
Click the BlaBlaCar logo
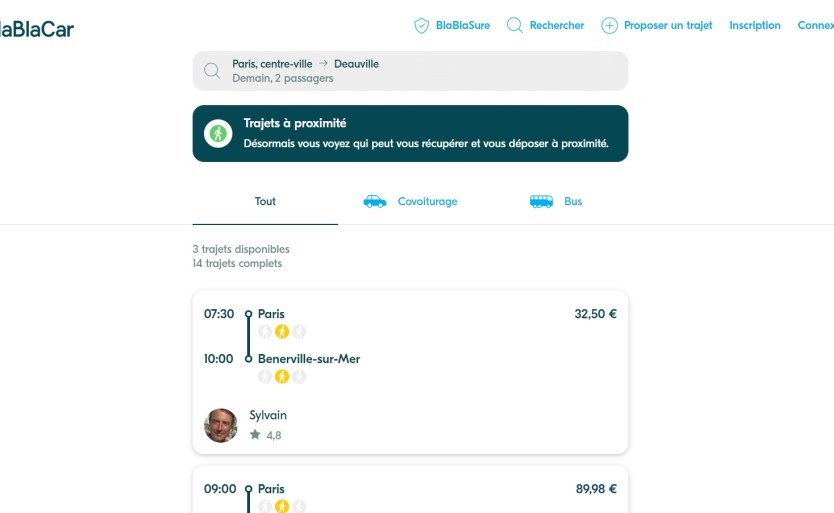point(35,28)
